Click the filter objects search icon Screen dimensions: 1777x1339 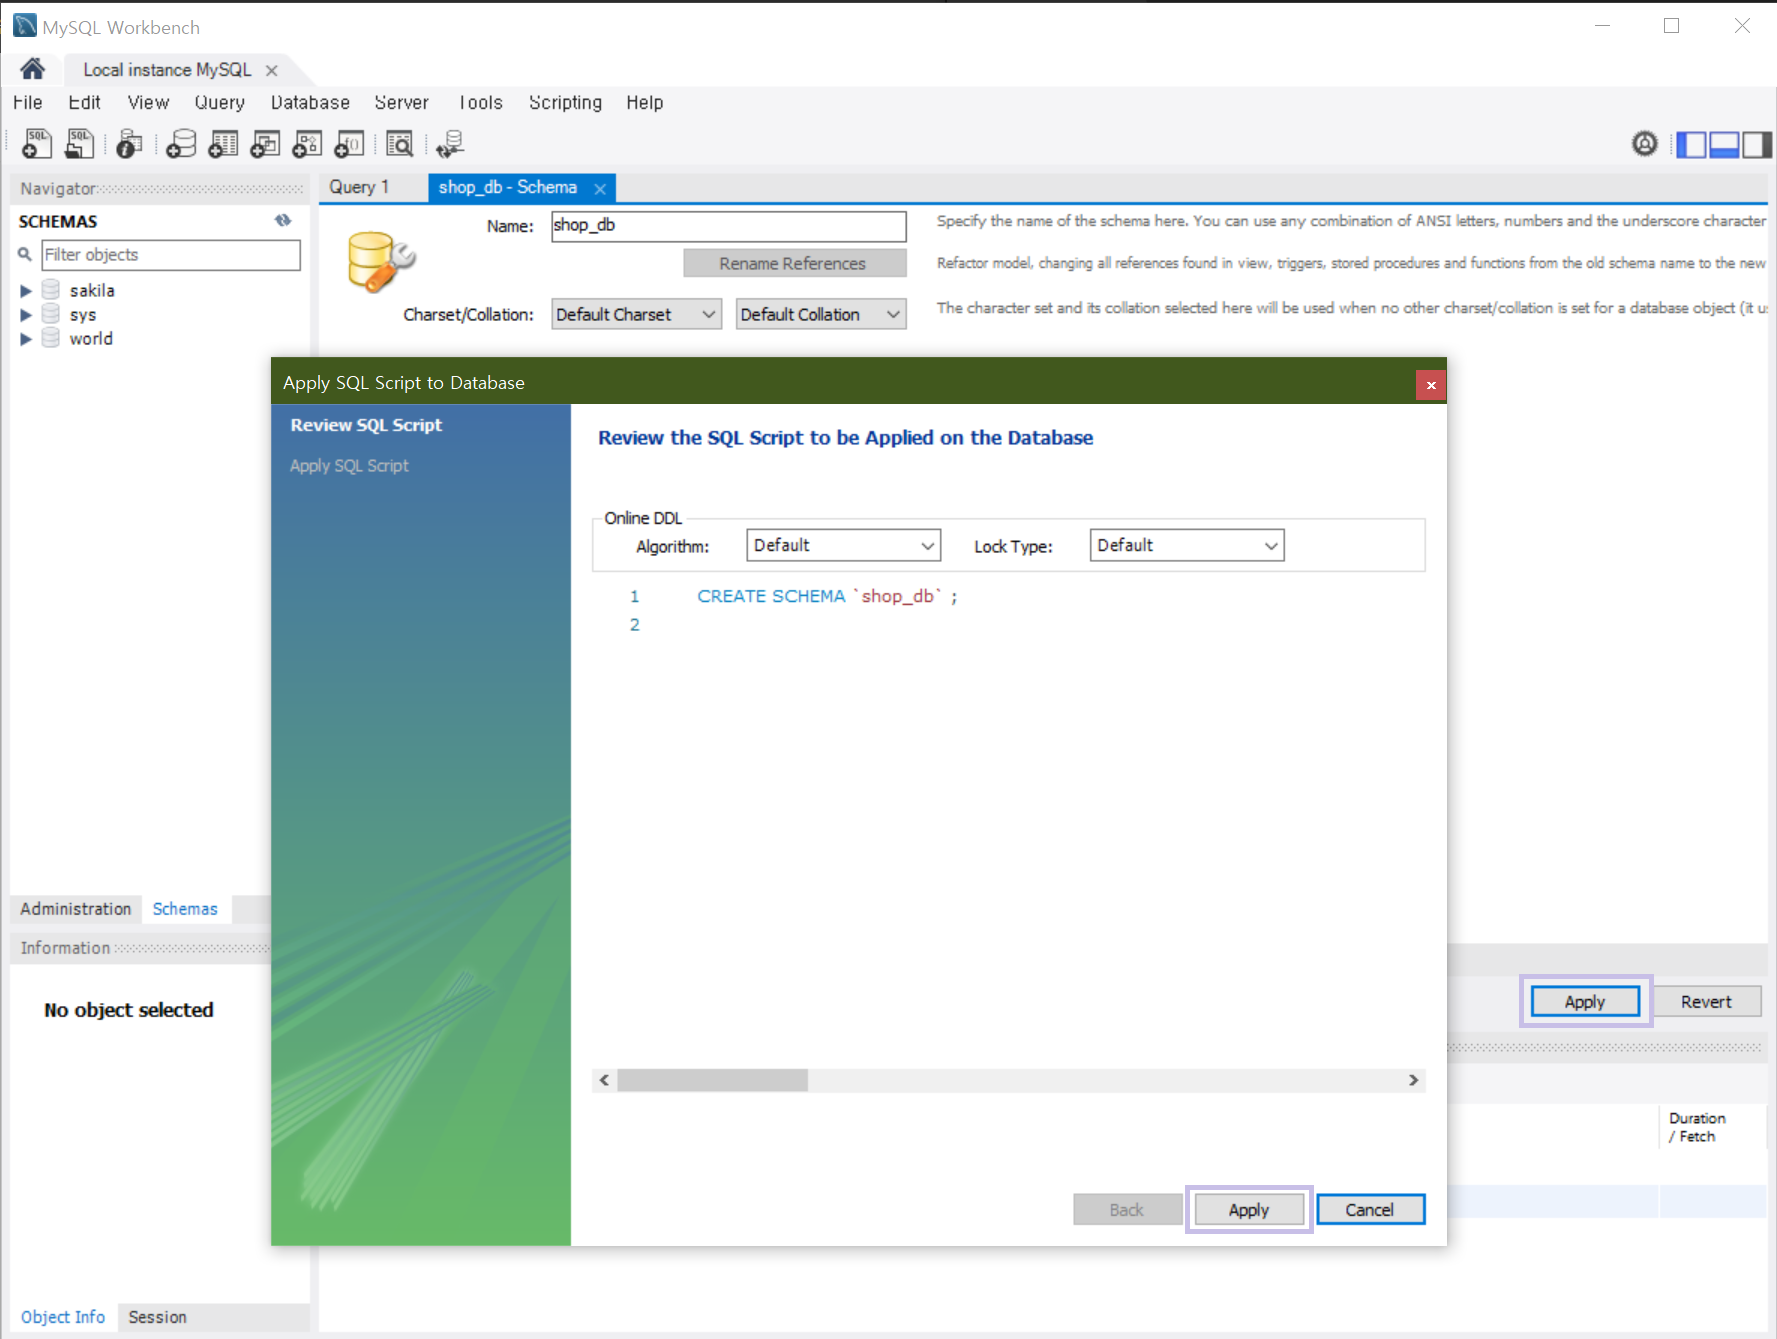tap(25, 255)
